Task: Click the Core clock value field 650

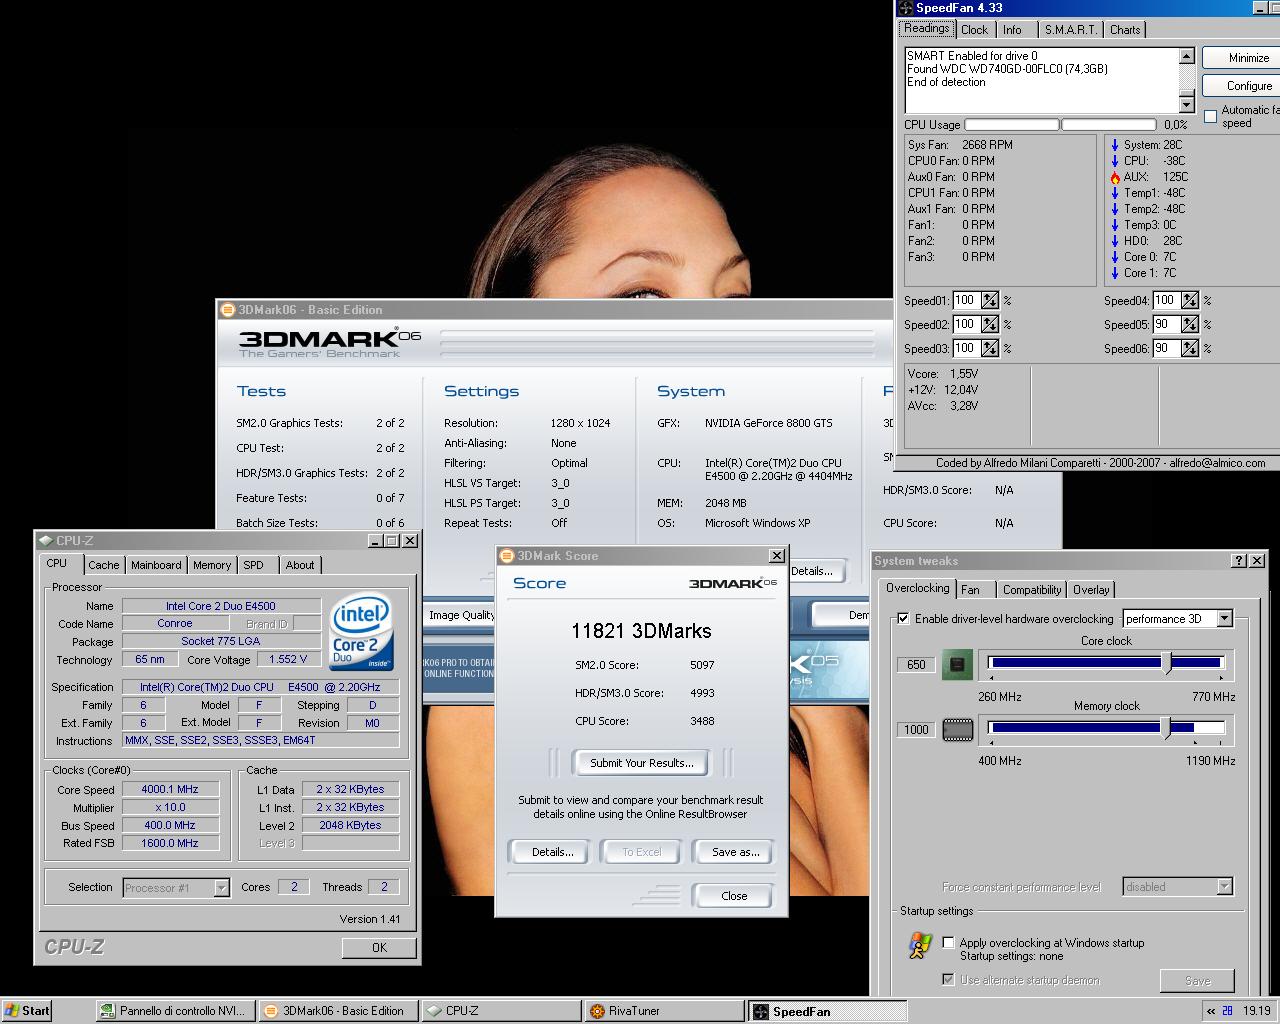Action: click(915, 665)
